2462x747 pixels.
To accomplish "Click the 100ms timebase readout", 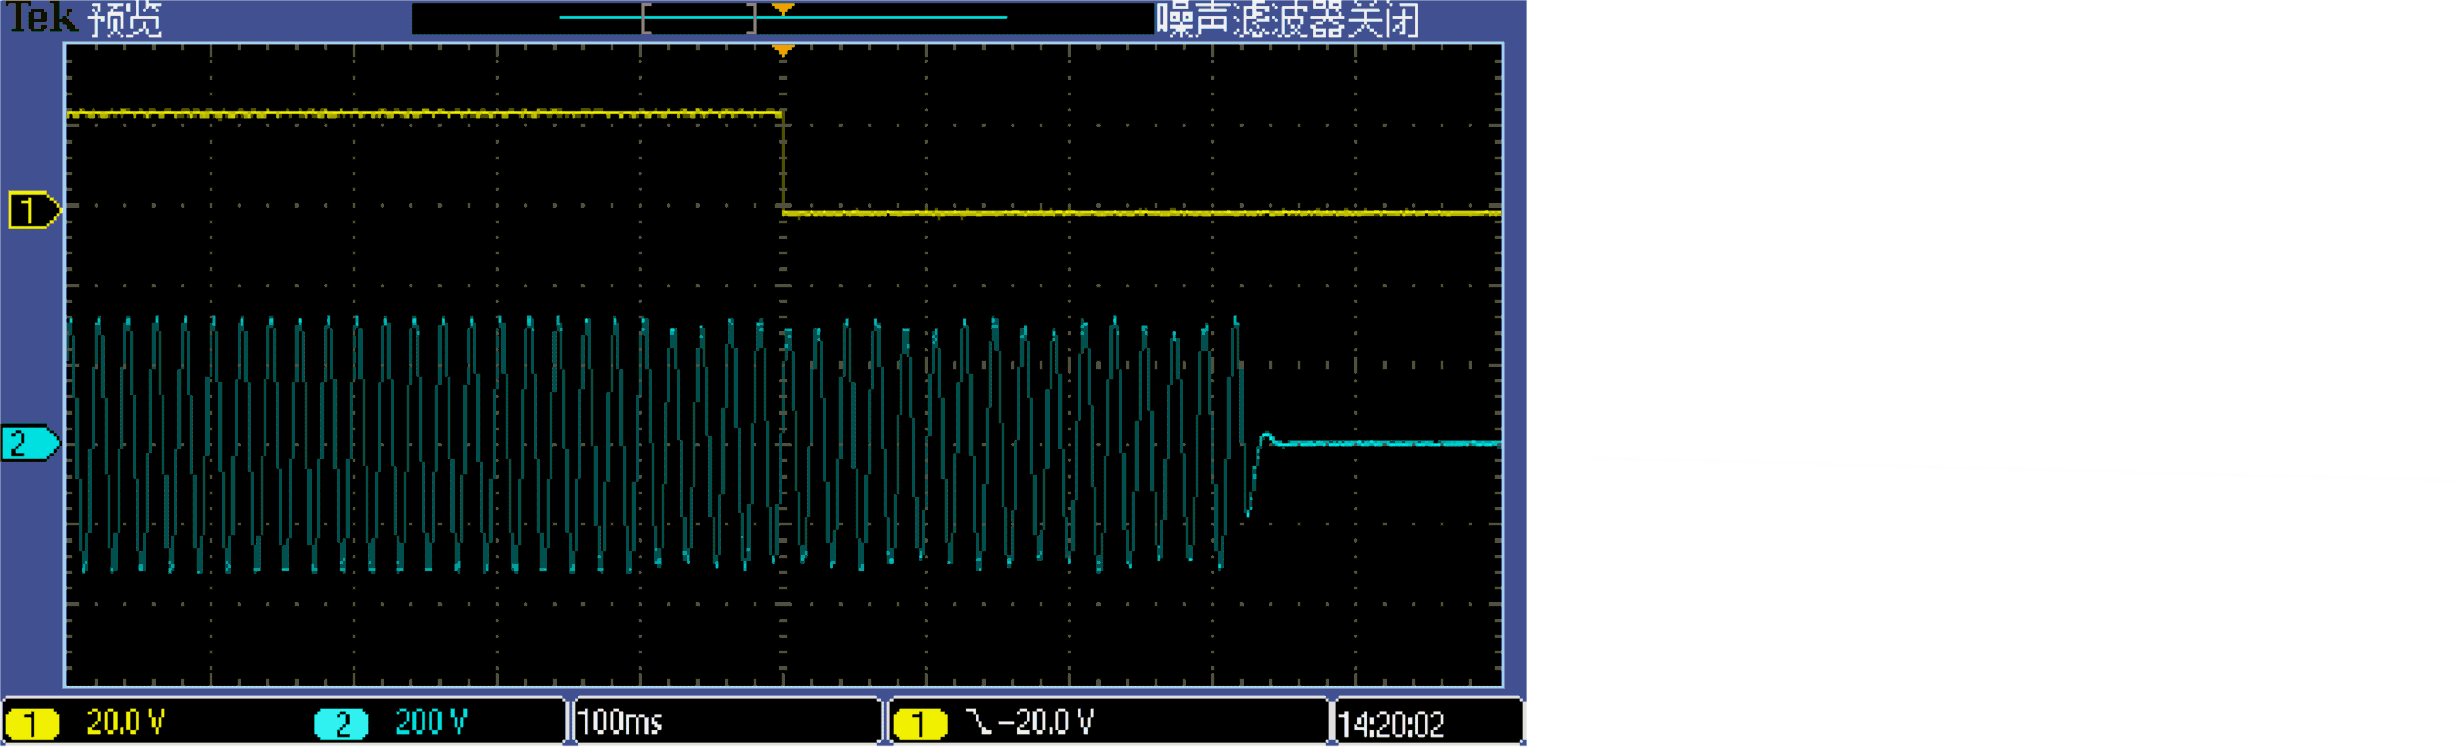I will pos(620,722).
